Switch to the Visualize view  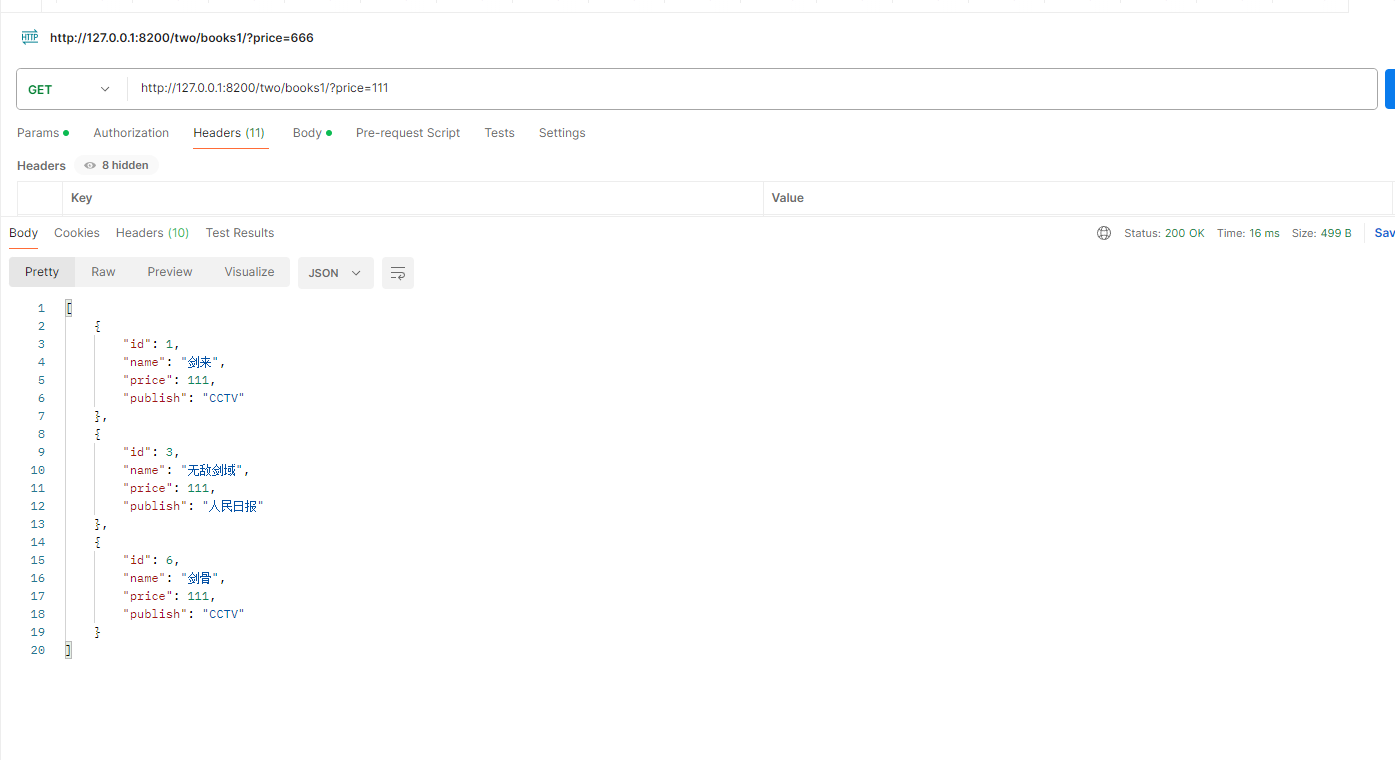pyautogui.click(x=249, y=272)
